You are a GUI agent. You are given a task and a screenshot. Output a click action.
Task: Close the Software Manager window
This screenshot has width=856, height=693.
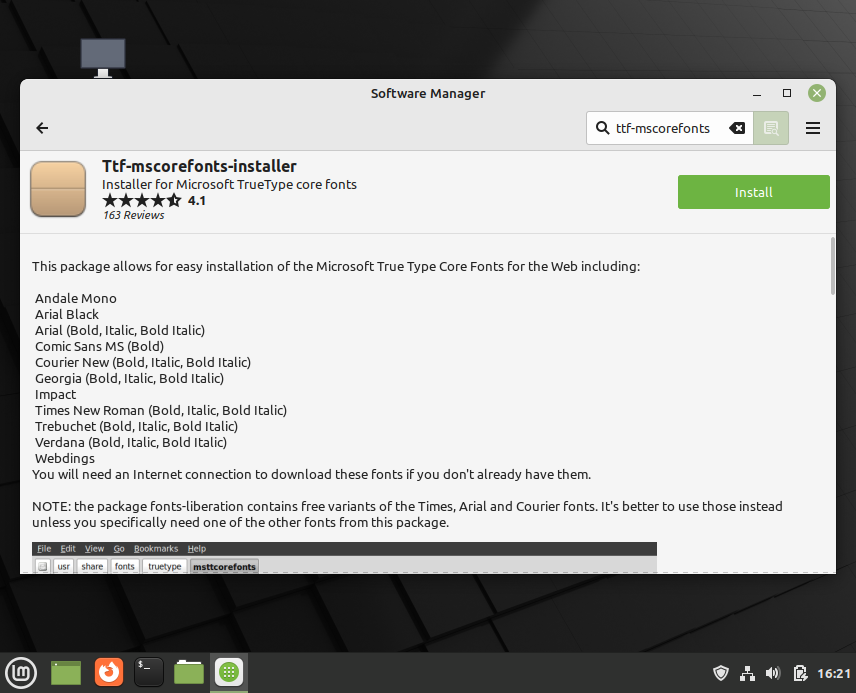pyautogui.click(x=817, y=93)
